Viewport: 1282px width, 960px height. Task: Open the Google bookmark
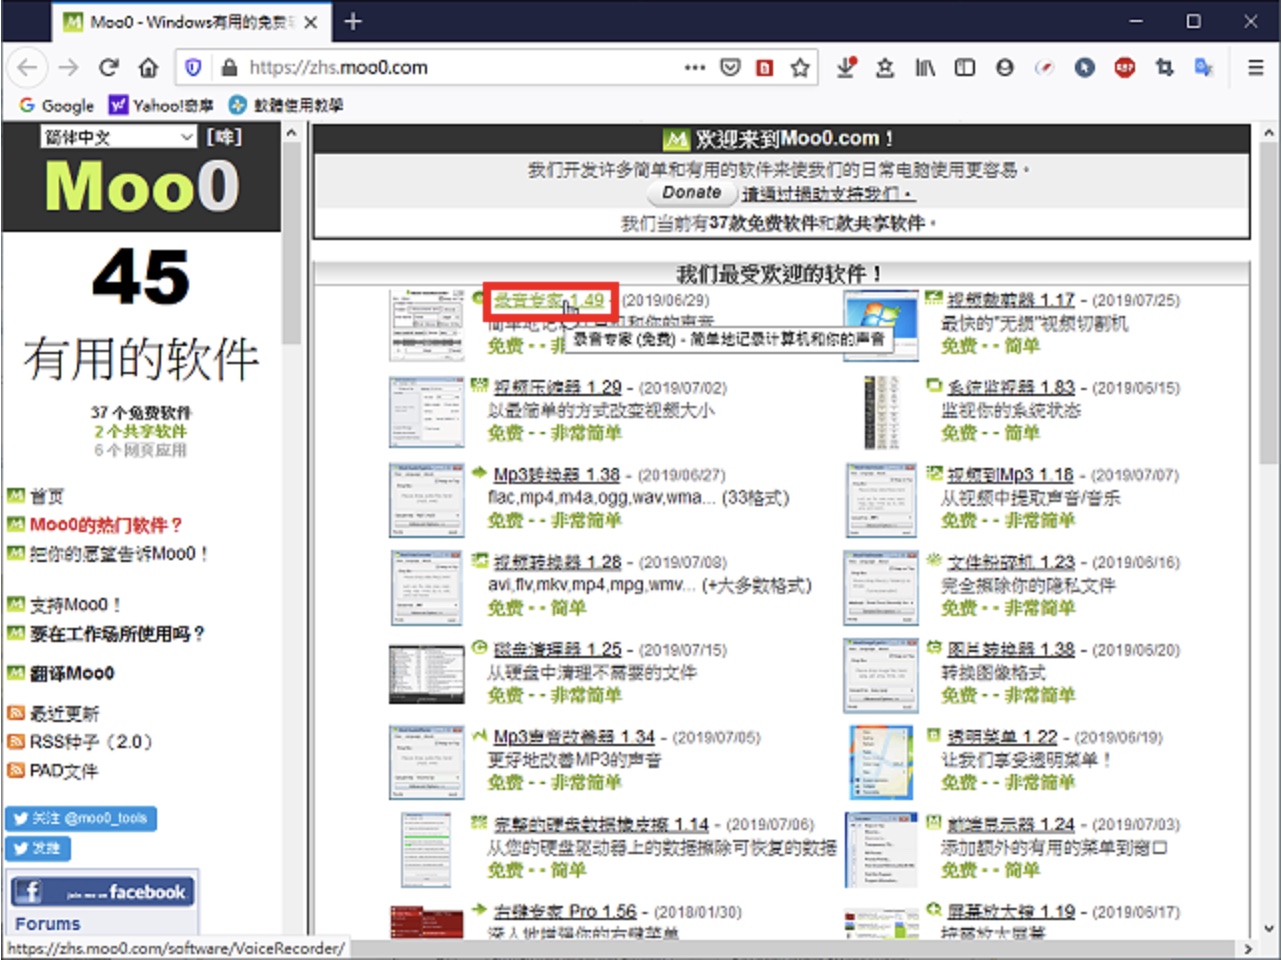56,105
